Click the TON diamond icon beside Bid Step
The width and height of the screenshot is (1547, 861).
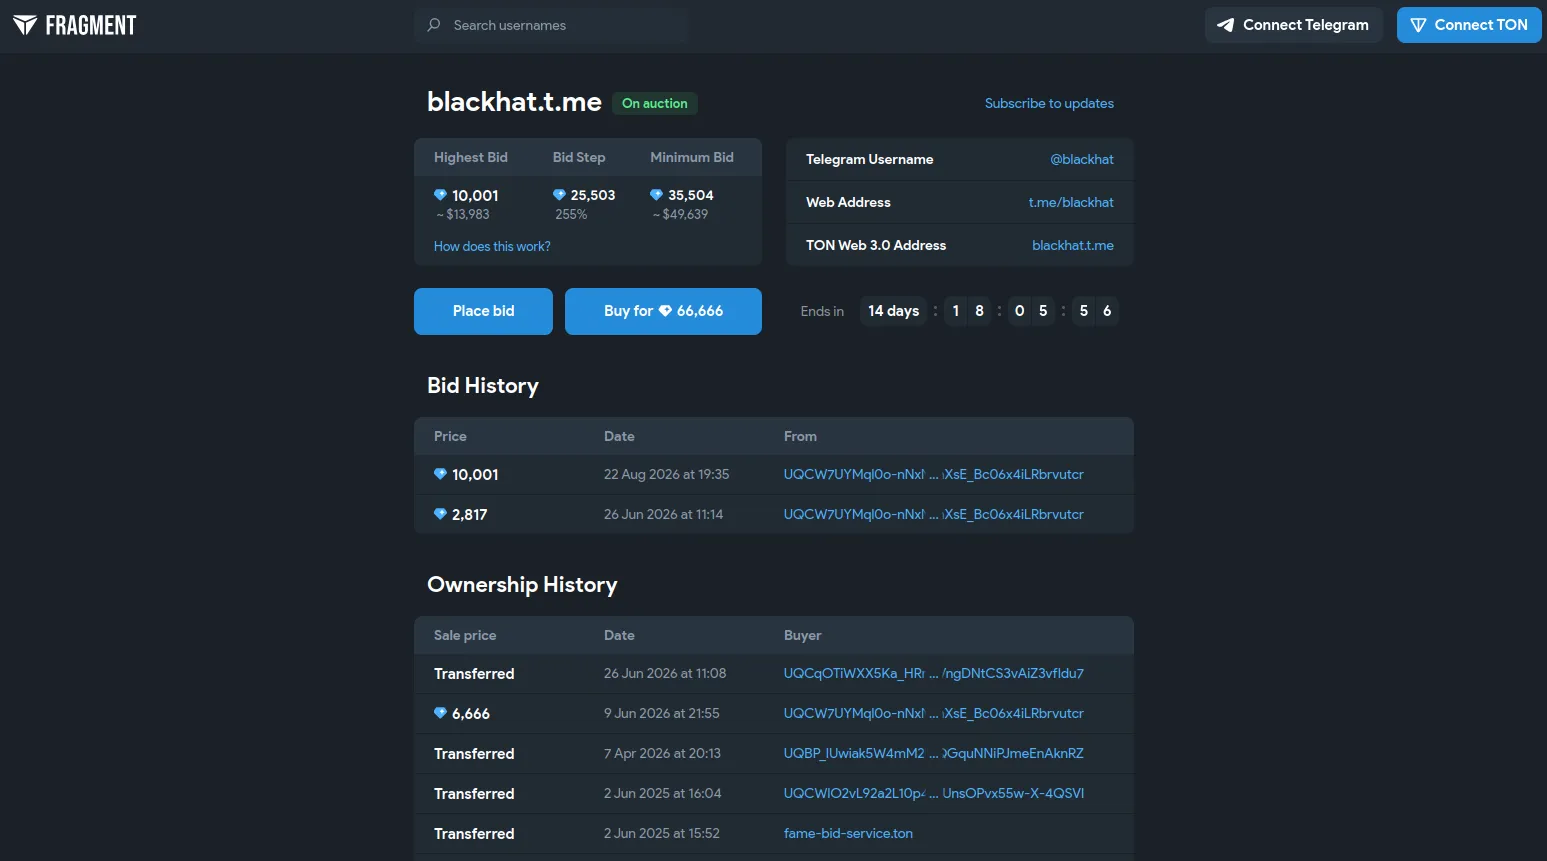(559, 195)
